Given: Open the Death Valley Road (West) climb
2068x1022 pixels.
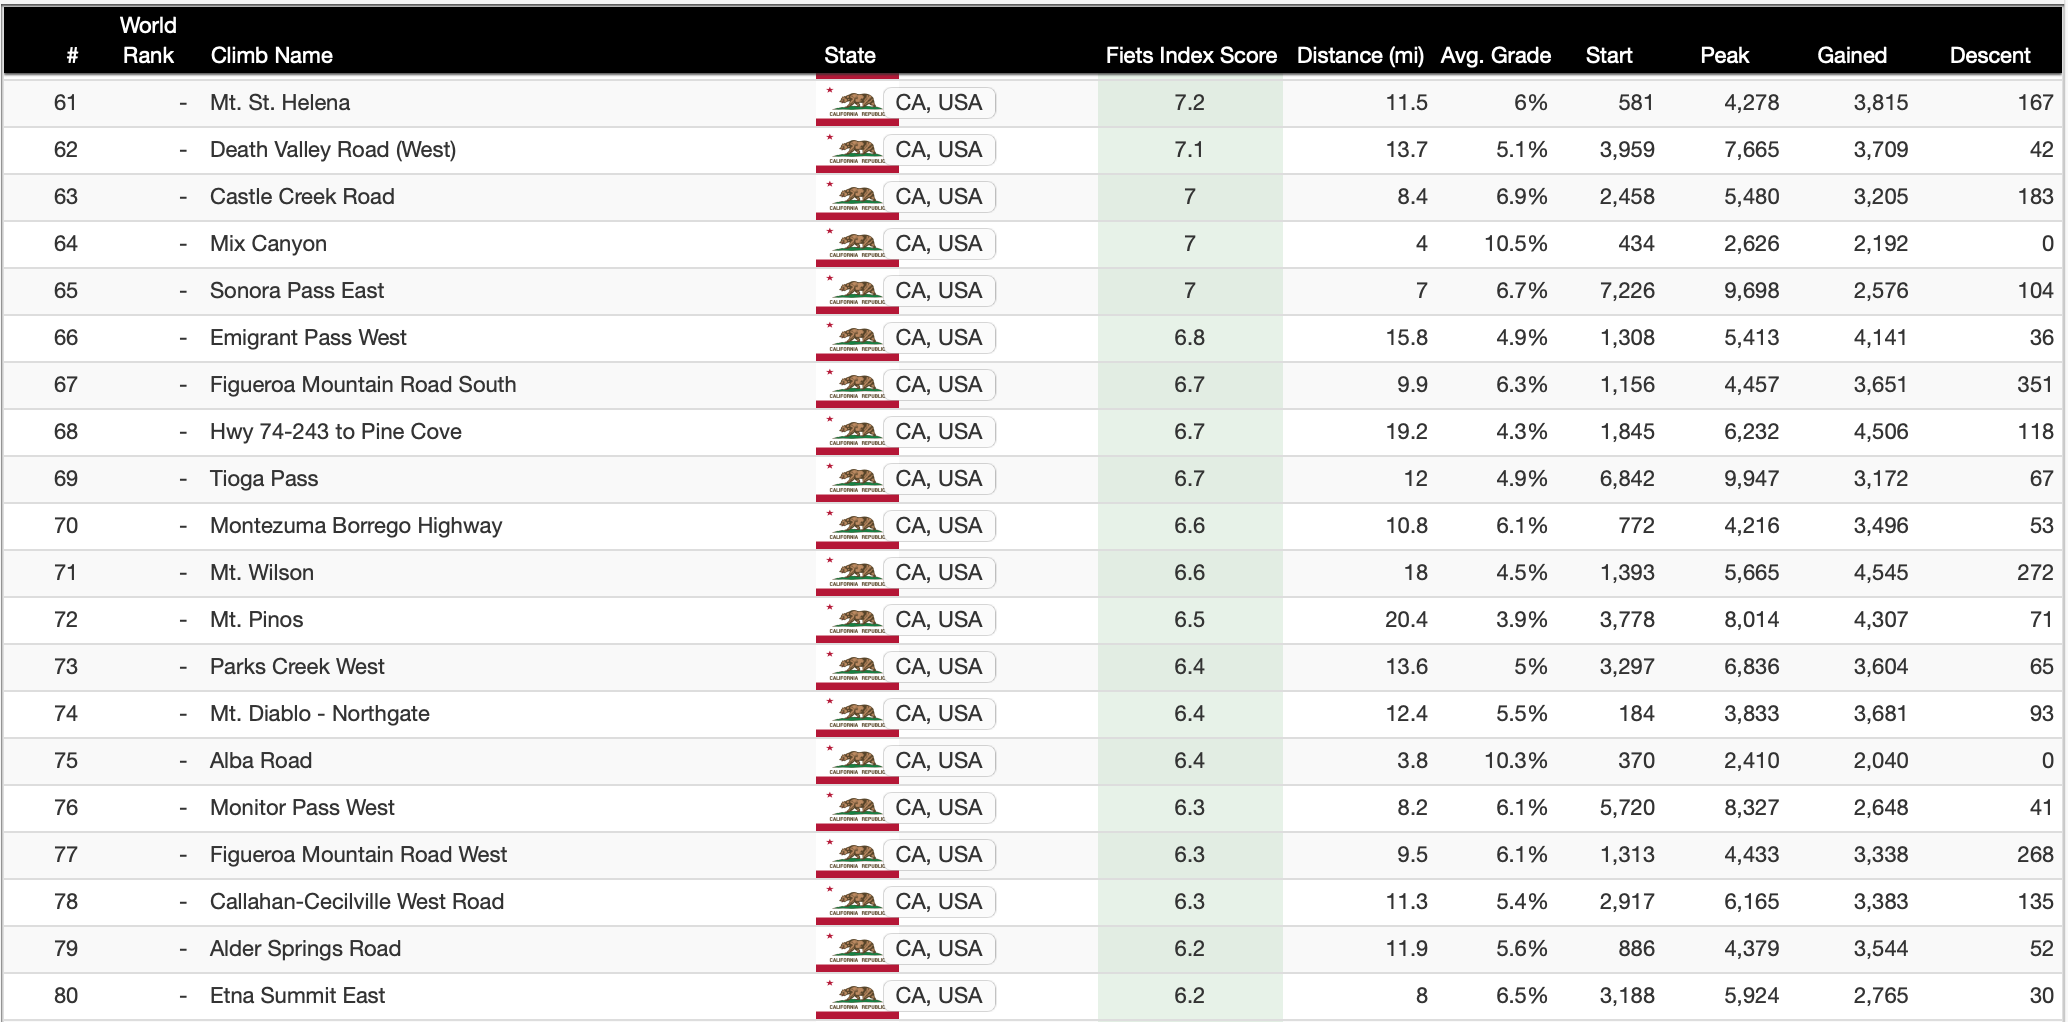Looking at the screenshot, I should (x=332, y=150).
